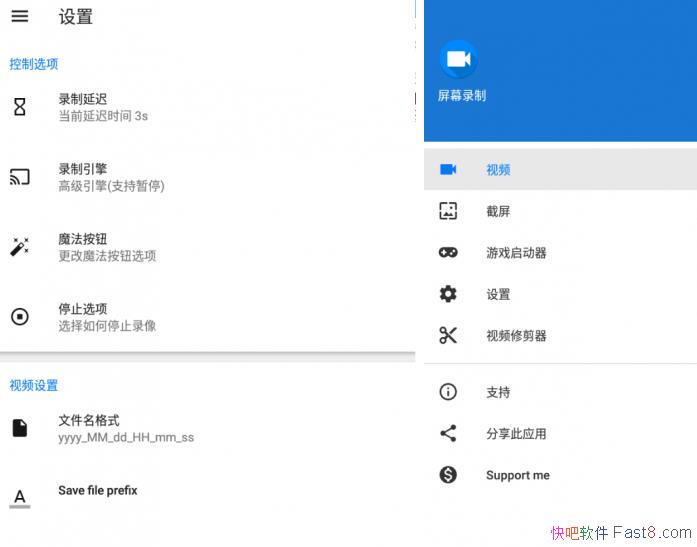This screenshot has height=547, width=697.
Task: Click the stop circle icon for 停止选项
Action: 20,317
